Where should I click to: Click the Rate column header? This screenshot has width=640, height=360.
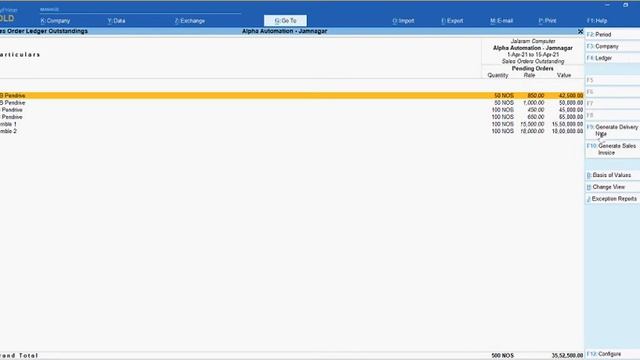(529, 76)
